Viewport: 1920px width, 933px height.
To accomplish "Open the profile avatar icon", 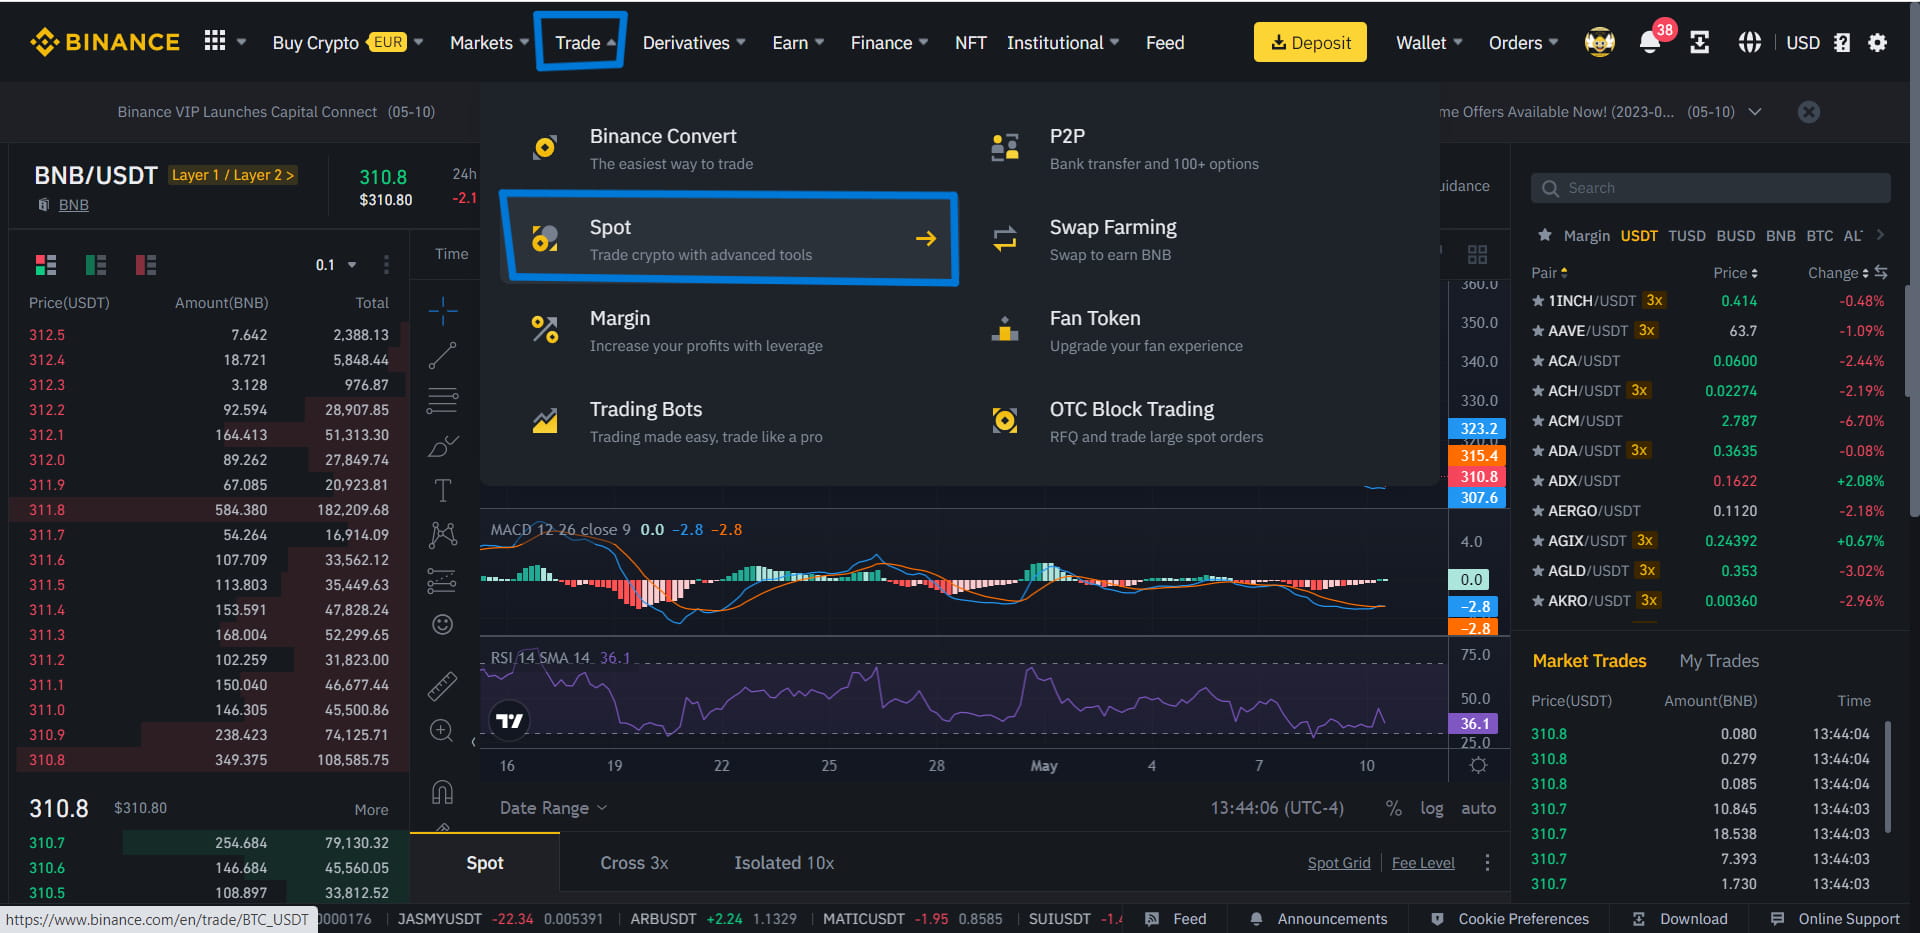I will coord(1600,42).
